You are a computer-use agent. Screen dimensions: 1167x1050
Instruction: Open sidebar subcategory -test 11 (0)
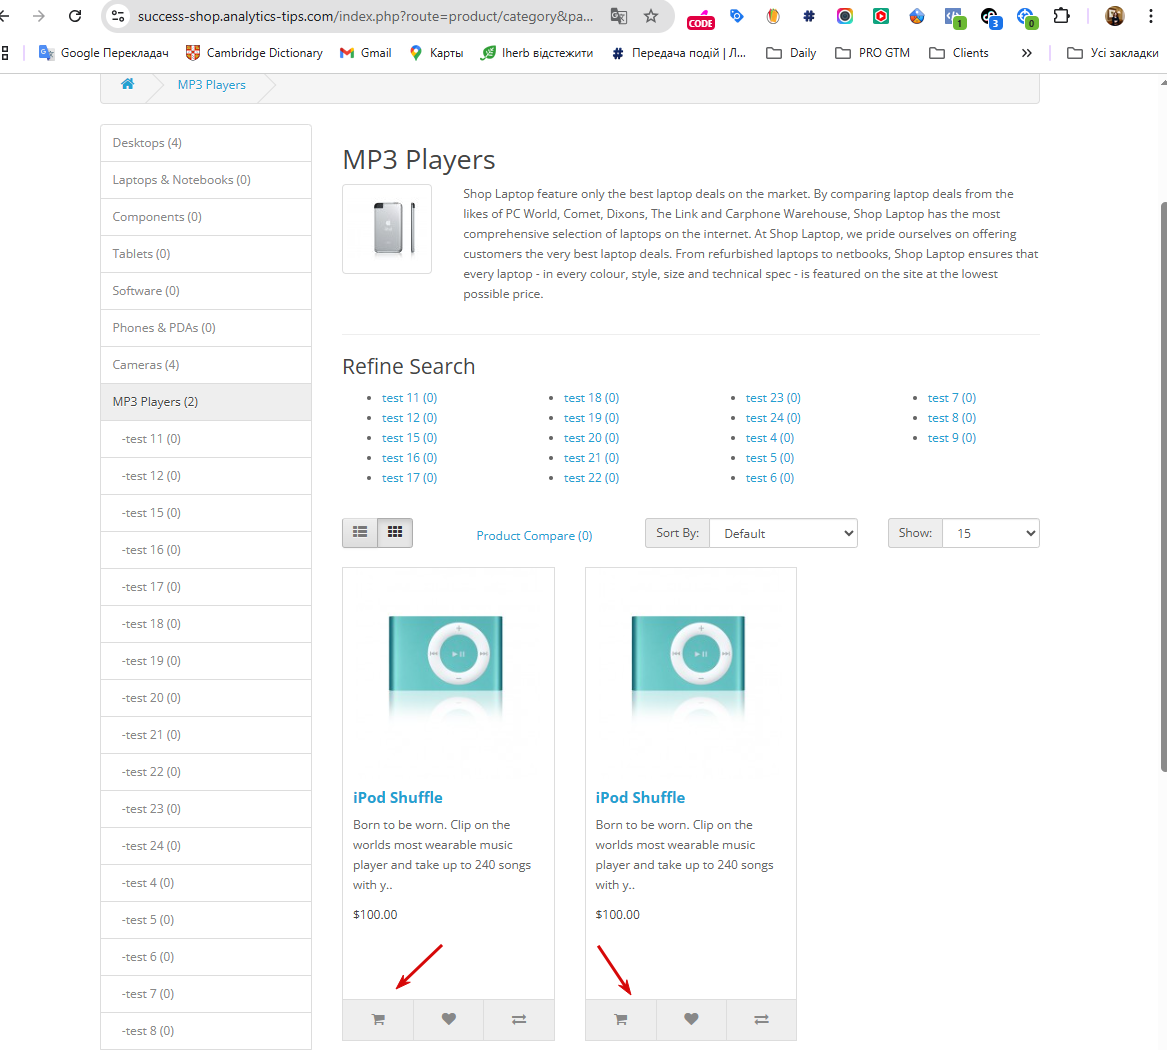(206, 439)
